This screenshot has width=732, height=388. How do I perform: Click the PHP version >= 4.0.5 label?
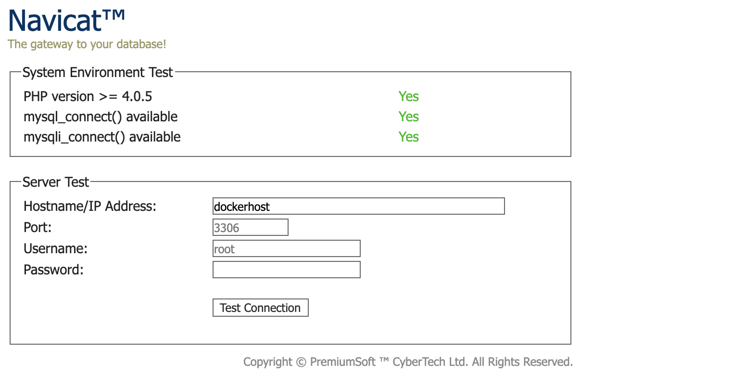pos(88,97)
